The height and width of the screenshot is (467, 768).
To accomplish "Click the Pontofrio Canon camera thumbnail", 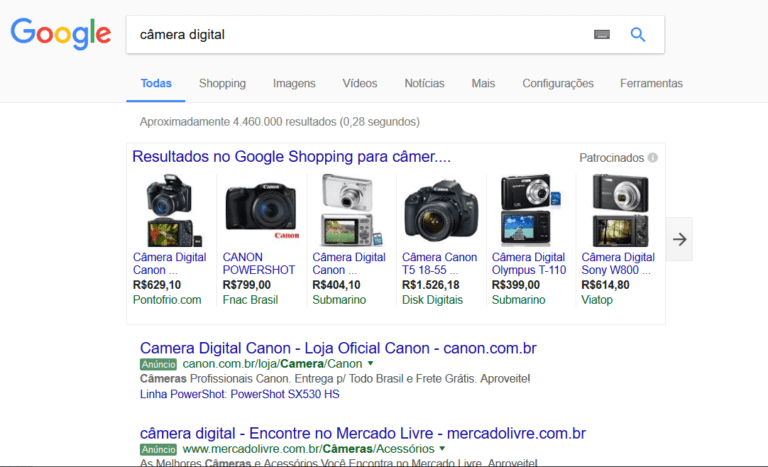I will tap(172, 211).
